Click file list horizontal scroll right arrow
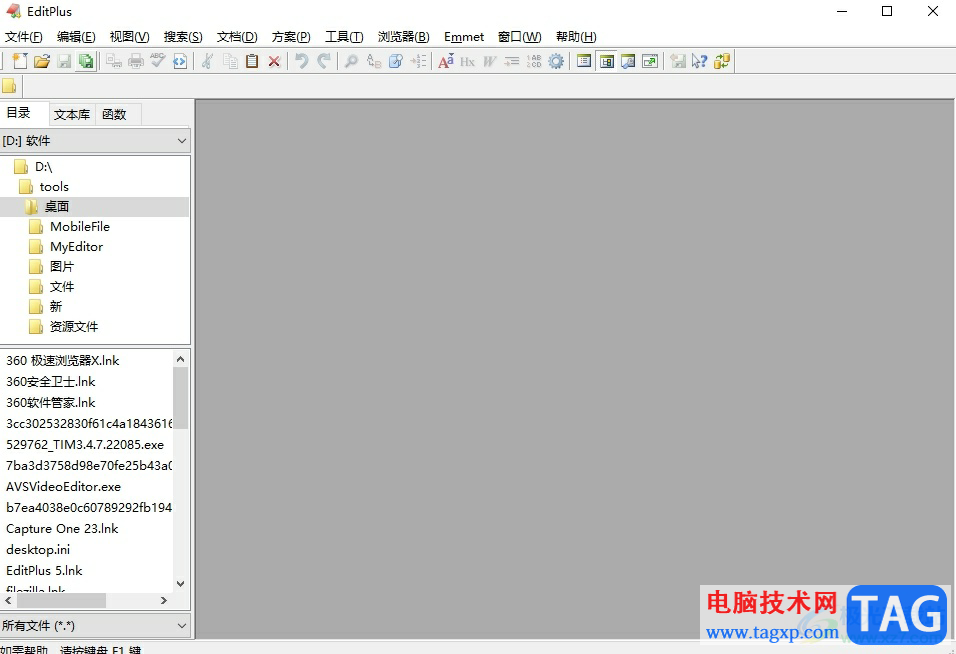Screen dimensions: 956x654 coord(163,600)
